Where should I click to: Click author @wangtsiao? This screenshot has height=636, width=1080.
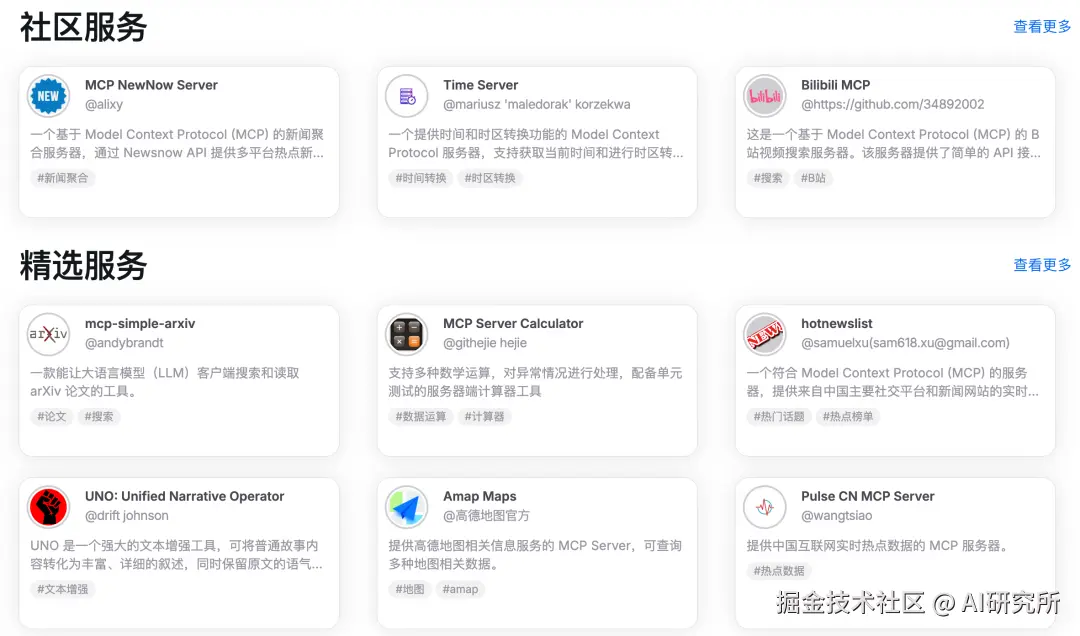coord(837,515)
